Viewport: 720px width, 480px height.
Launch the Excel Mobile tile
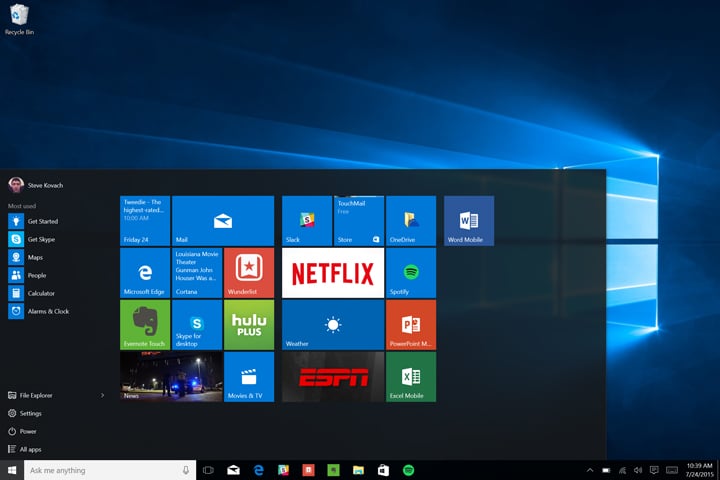coord(411,377)
